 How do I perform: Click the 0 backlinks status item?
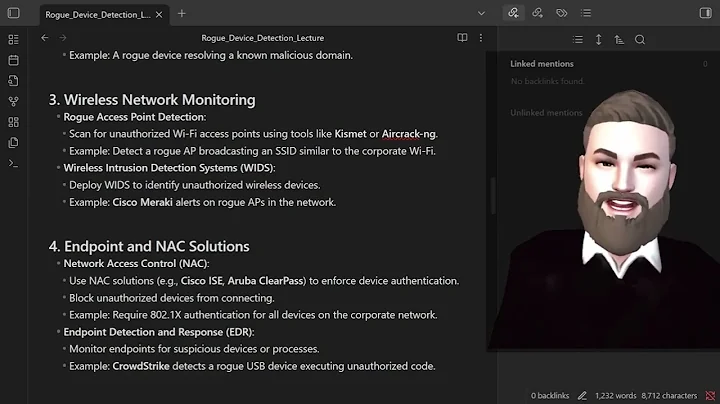[x=550, y=395]
